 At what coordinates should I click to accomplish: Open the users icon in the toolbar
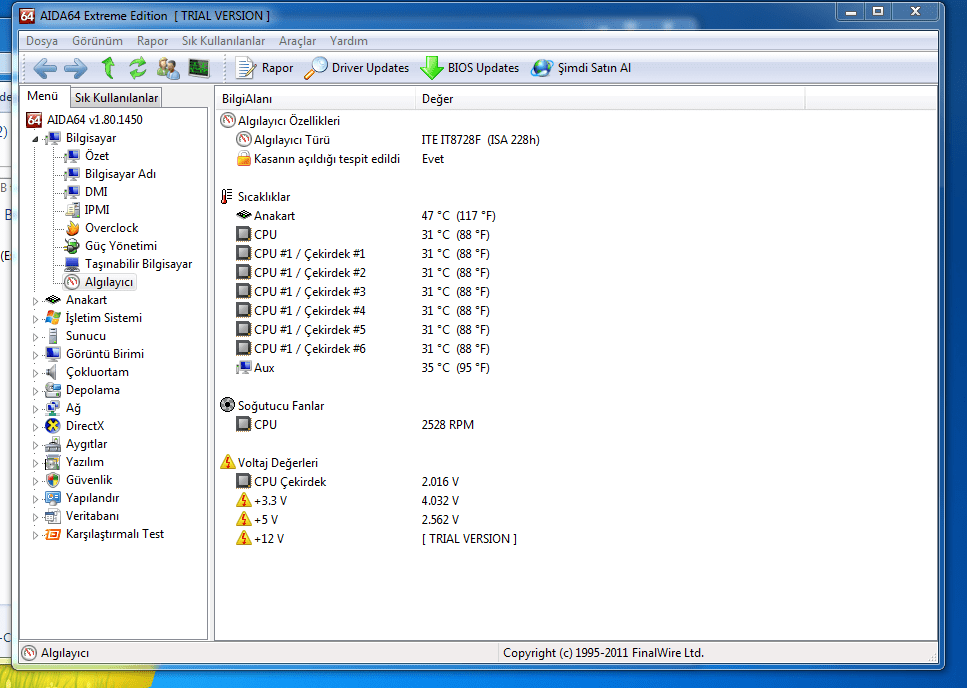pyautogui.click(x=168, y=68)
